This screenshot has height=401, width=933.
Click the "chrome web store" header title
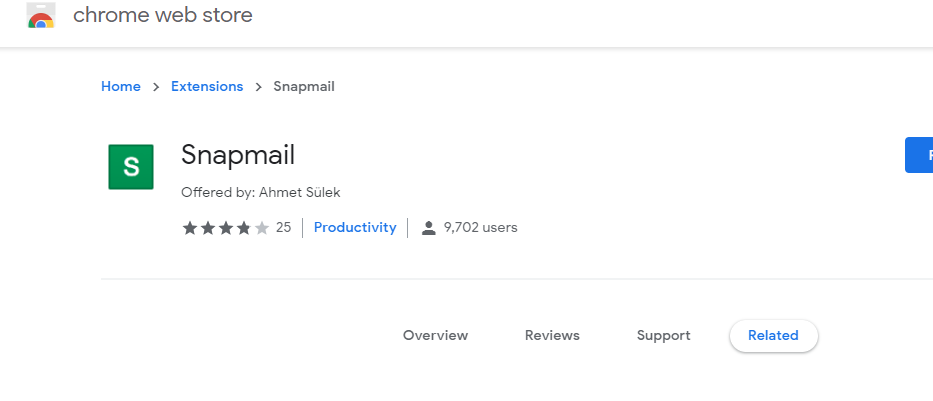point(163,15)
